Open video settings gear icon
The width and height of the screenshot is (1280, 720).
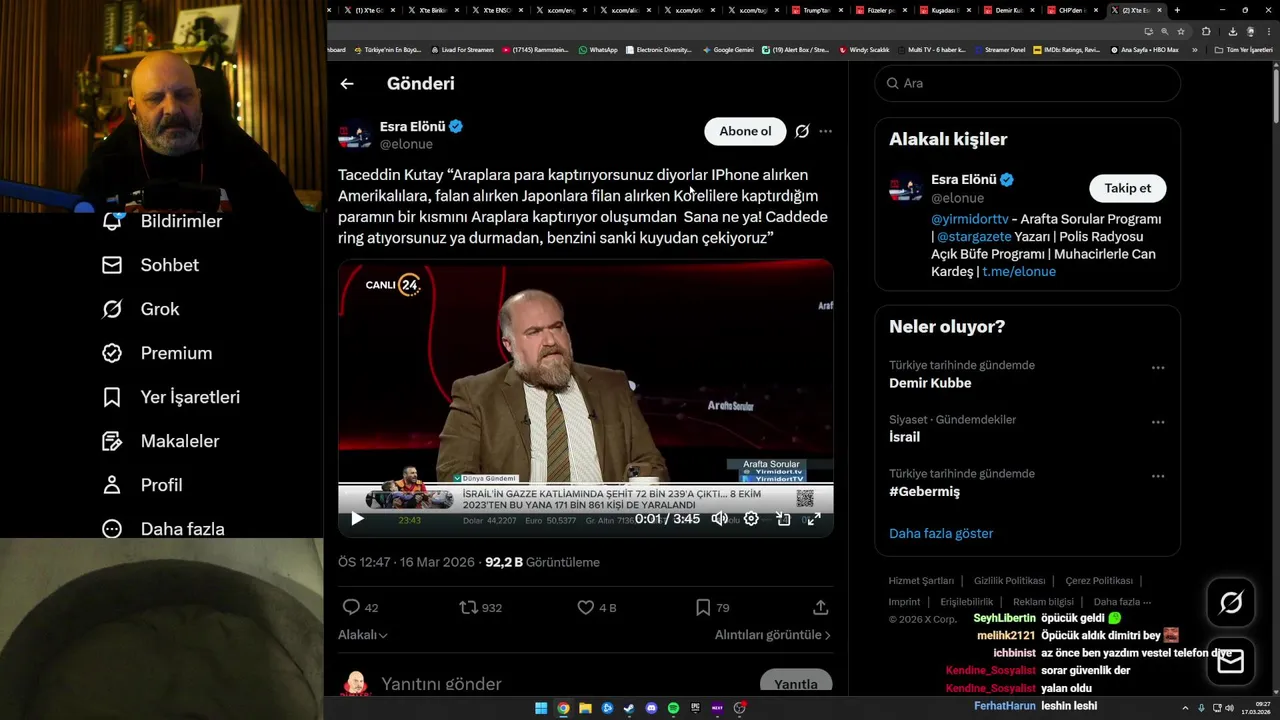click(751, 518)
